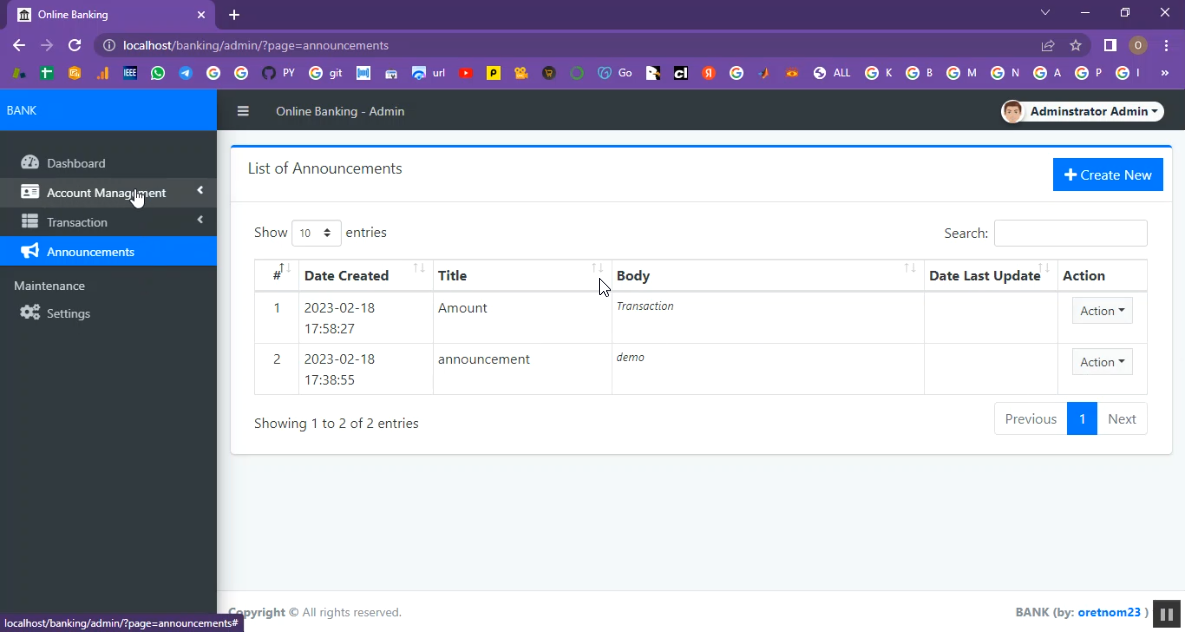This screenshot has width=1185, height=632.
Task: Click the Dashboard speedometer icon
Action: (x=30, y=163)
